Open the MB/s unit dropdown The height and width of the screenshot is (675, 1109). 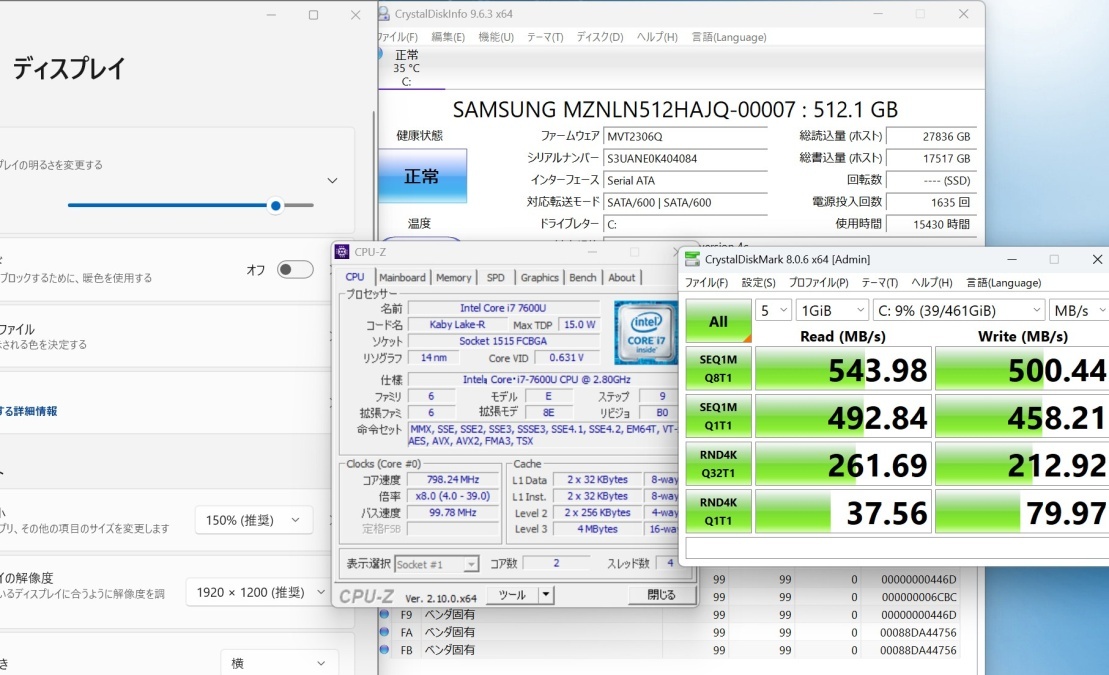[x=1079, y=311]
